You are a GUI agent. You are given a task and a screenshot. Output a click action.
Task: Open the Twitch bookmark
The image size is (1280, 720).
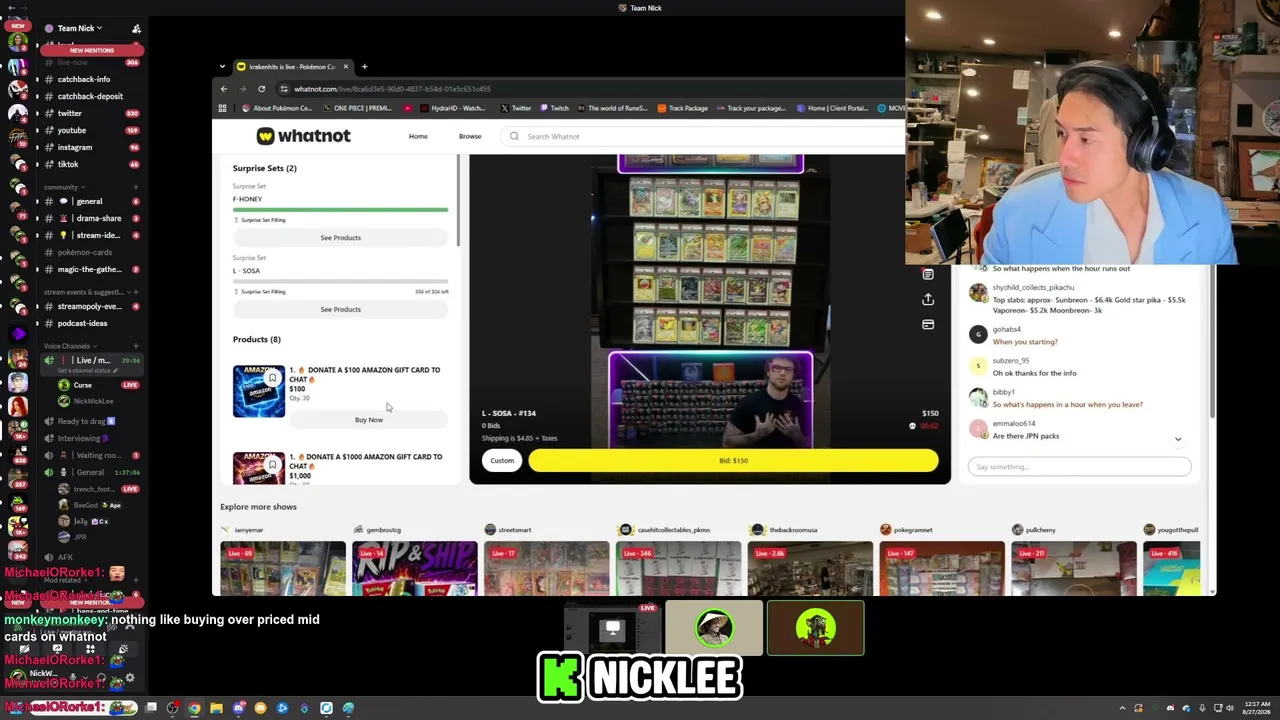click(554, 108)
